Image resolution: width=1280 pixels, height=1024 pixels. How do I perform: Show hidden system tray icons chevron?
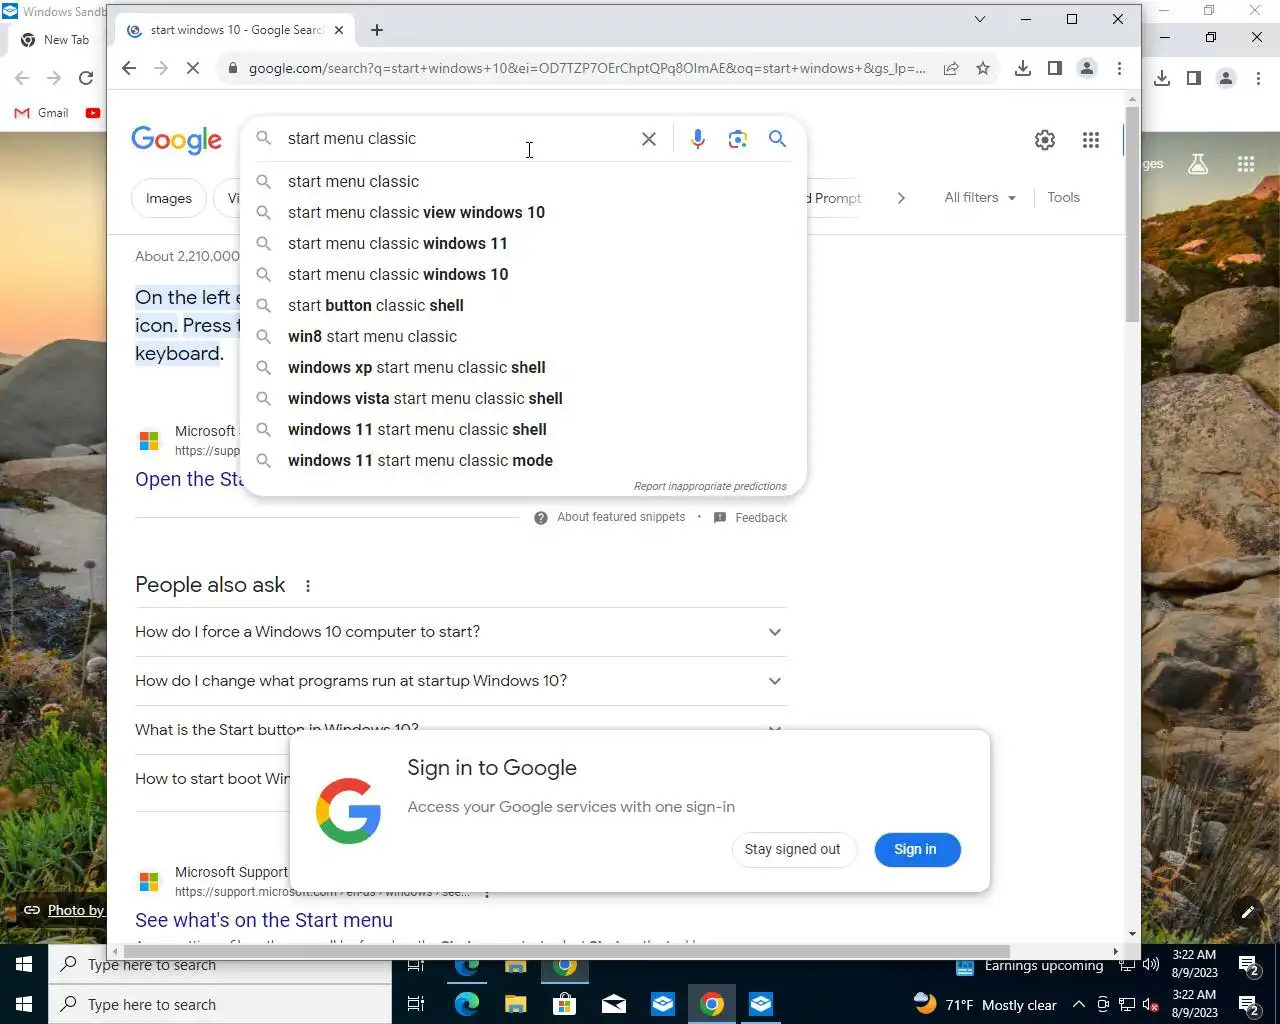pos(1078,1005)
